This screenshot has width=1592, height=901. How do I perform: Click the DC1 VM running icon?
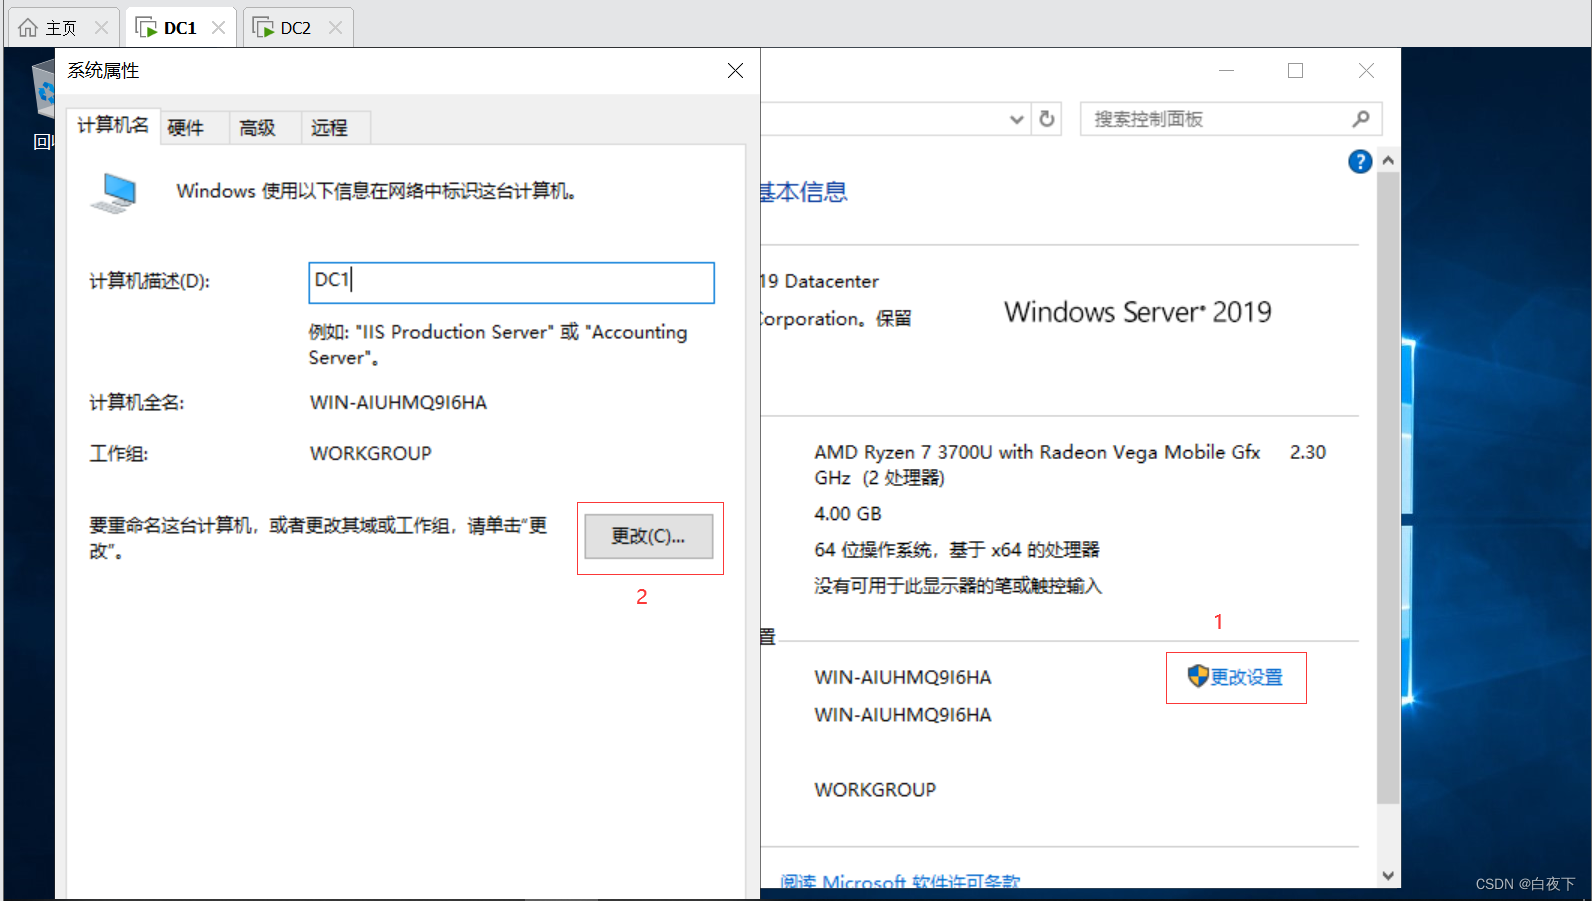146,27
